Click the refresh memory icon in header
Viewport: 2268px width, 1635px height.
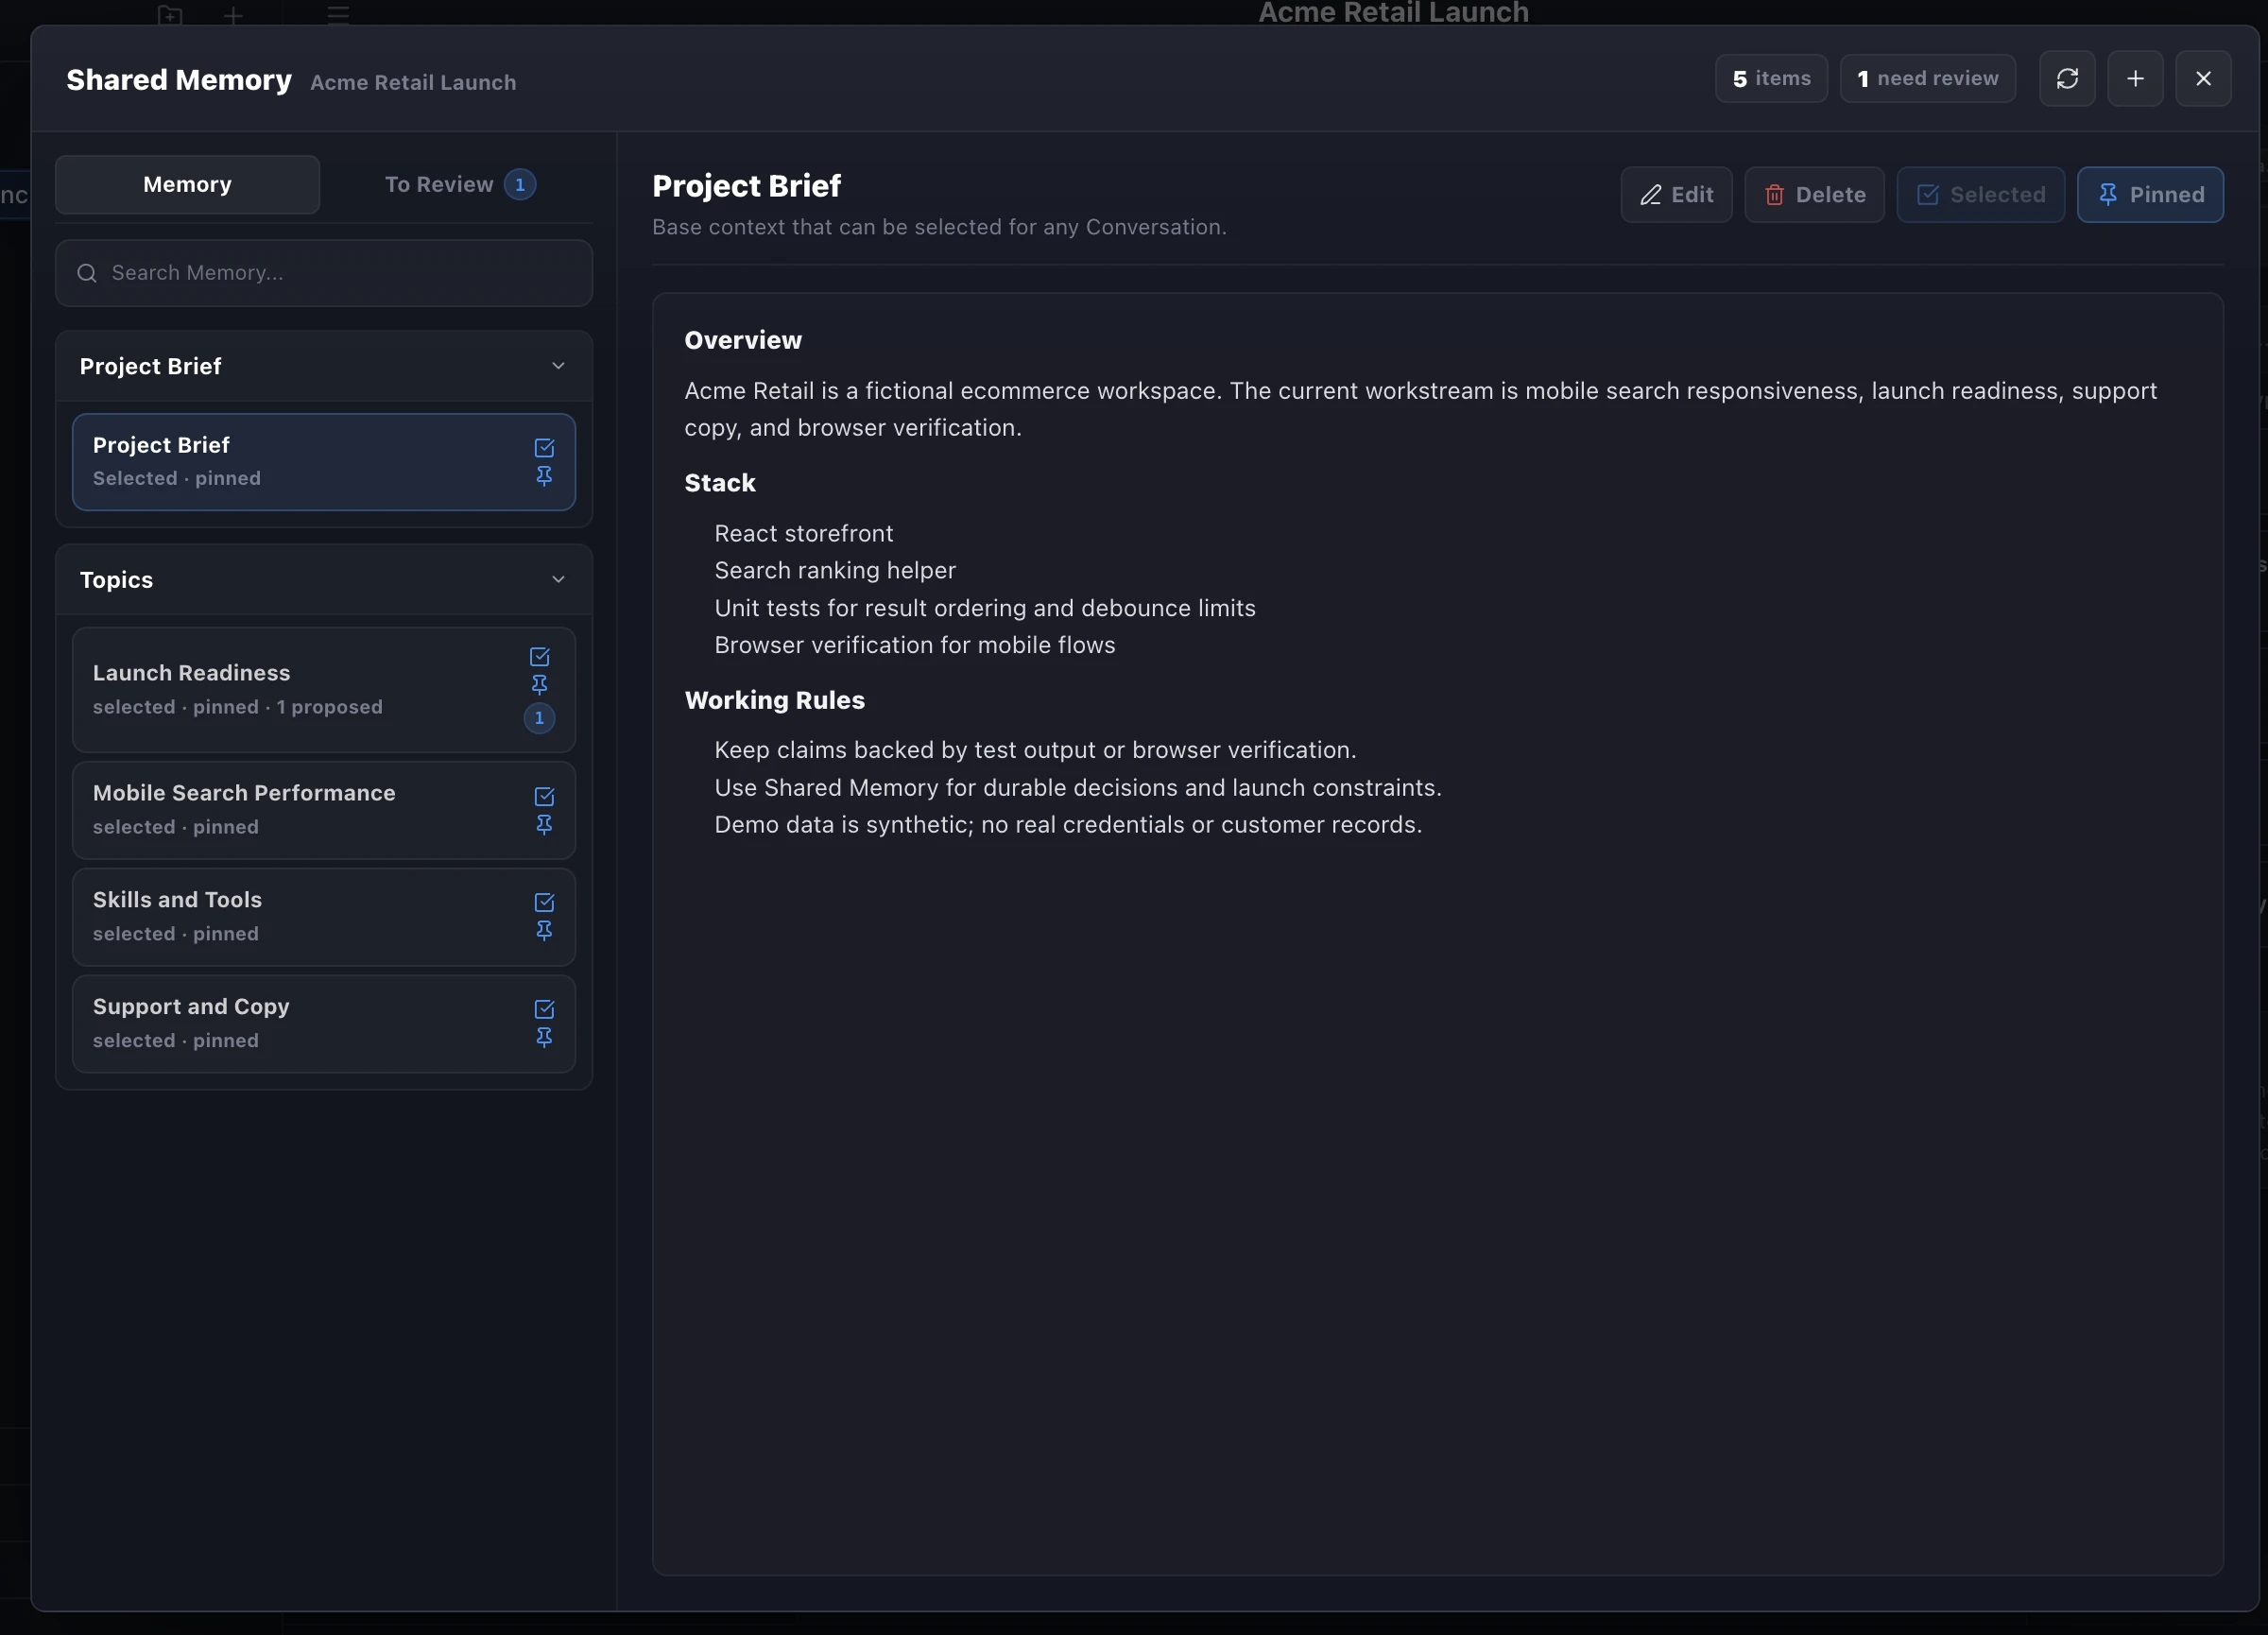2067,78
